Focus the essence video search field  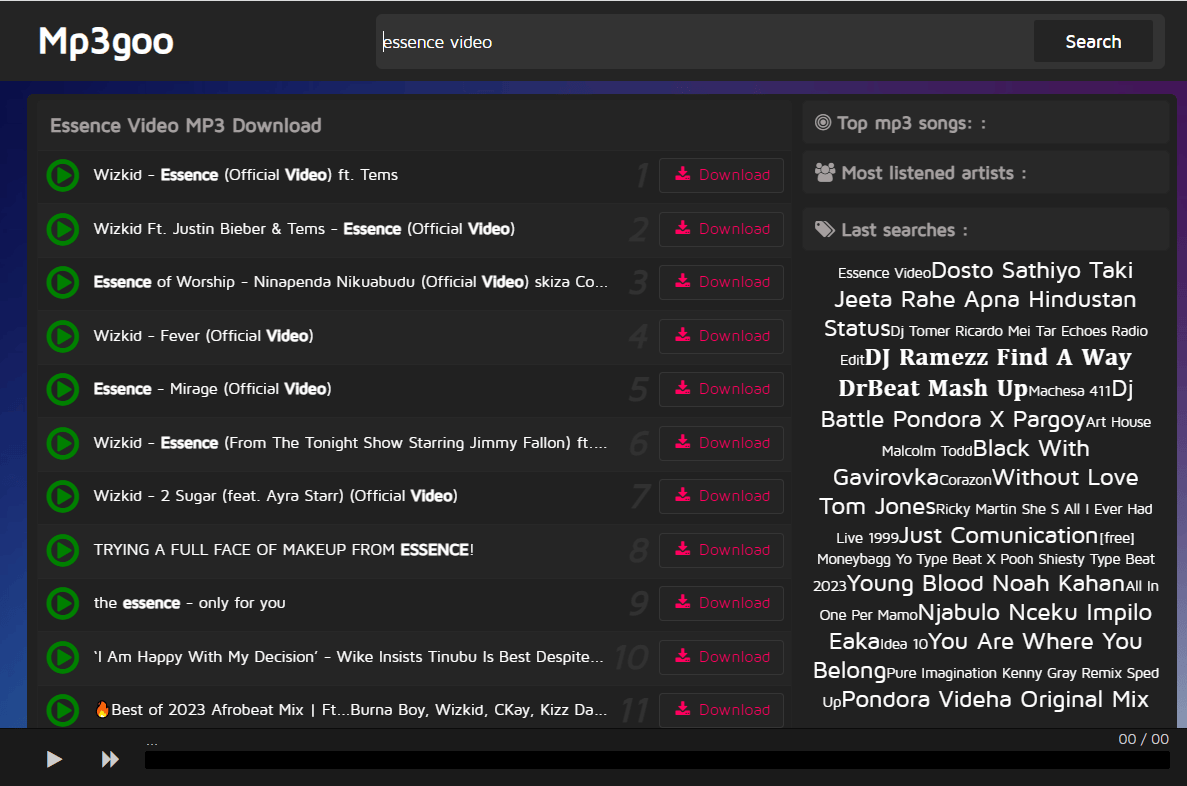coord(704,42)
